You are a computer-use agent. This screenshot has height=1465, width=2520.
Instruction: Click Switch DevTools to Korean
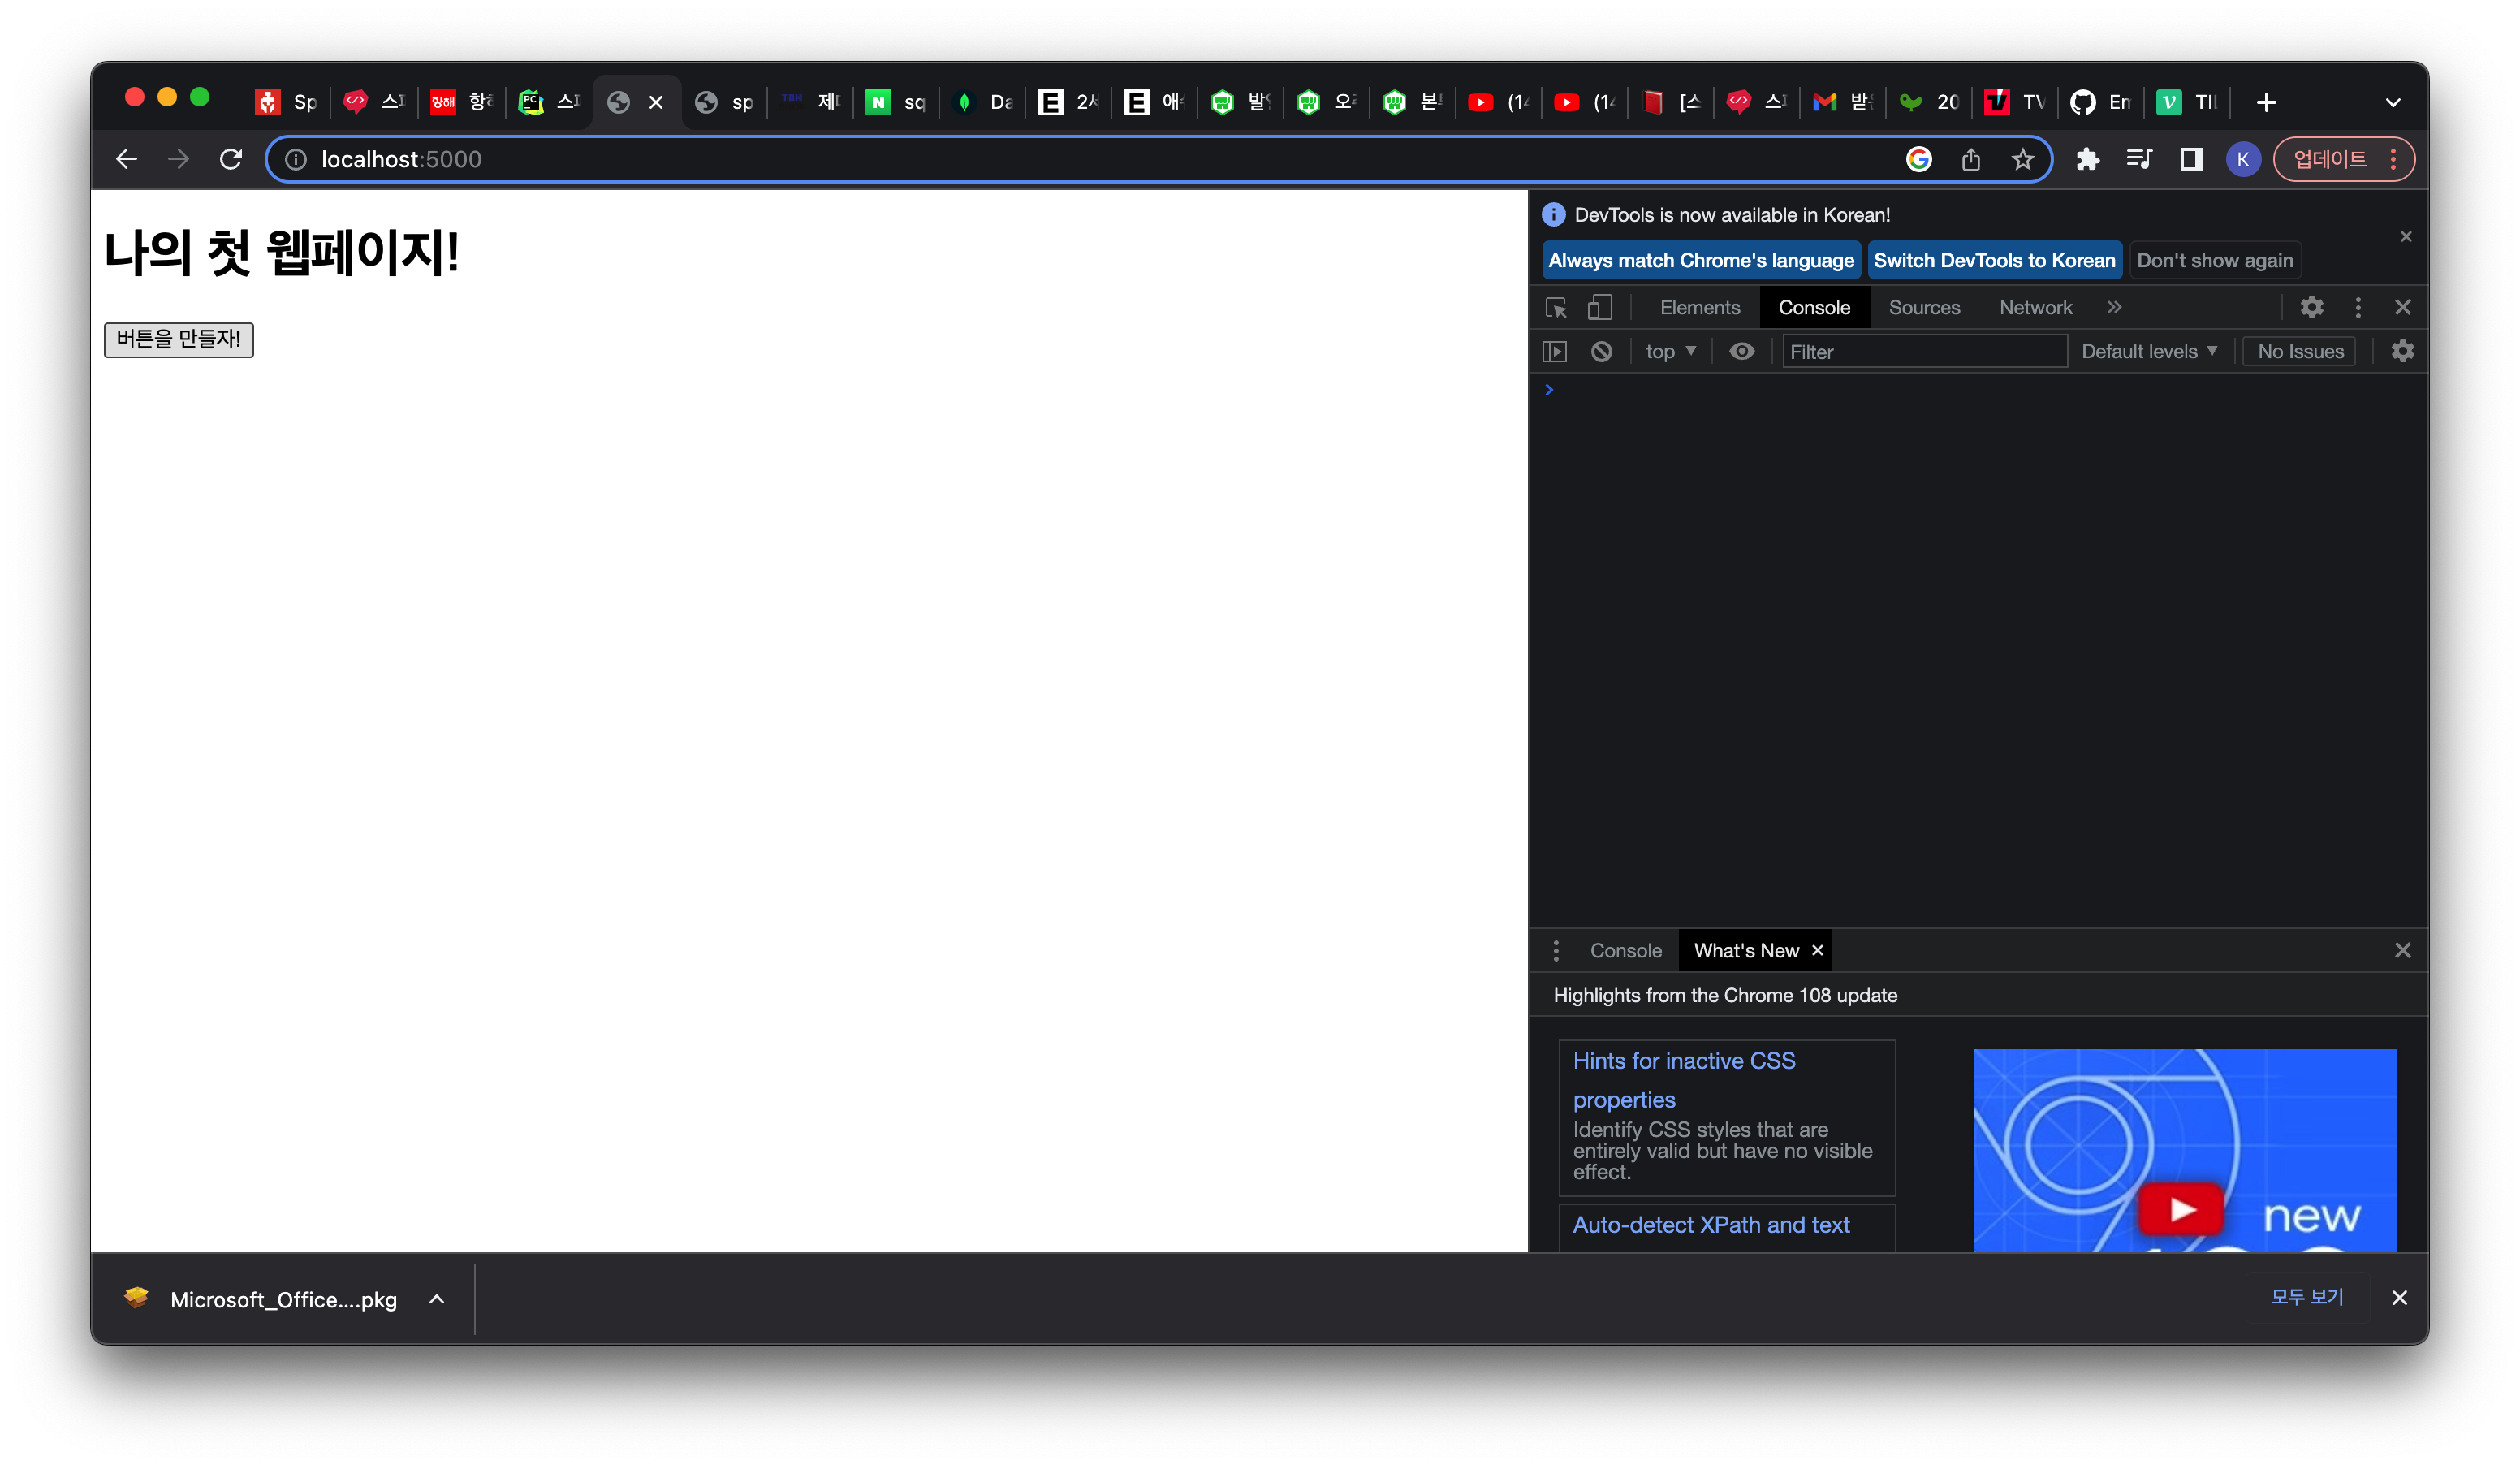coord(1994,260)
